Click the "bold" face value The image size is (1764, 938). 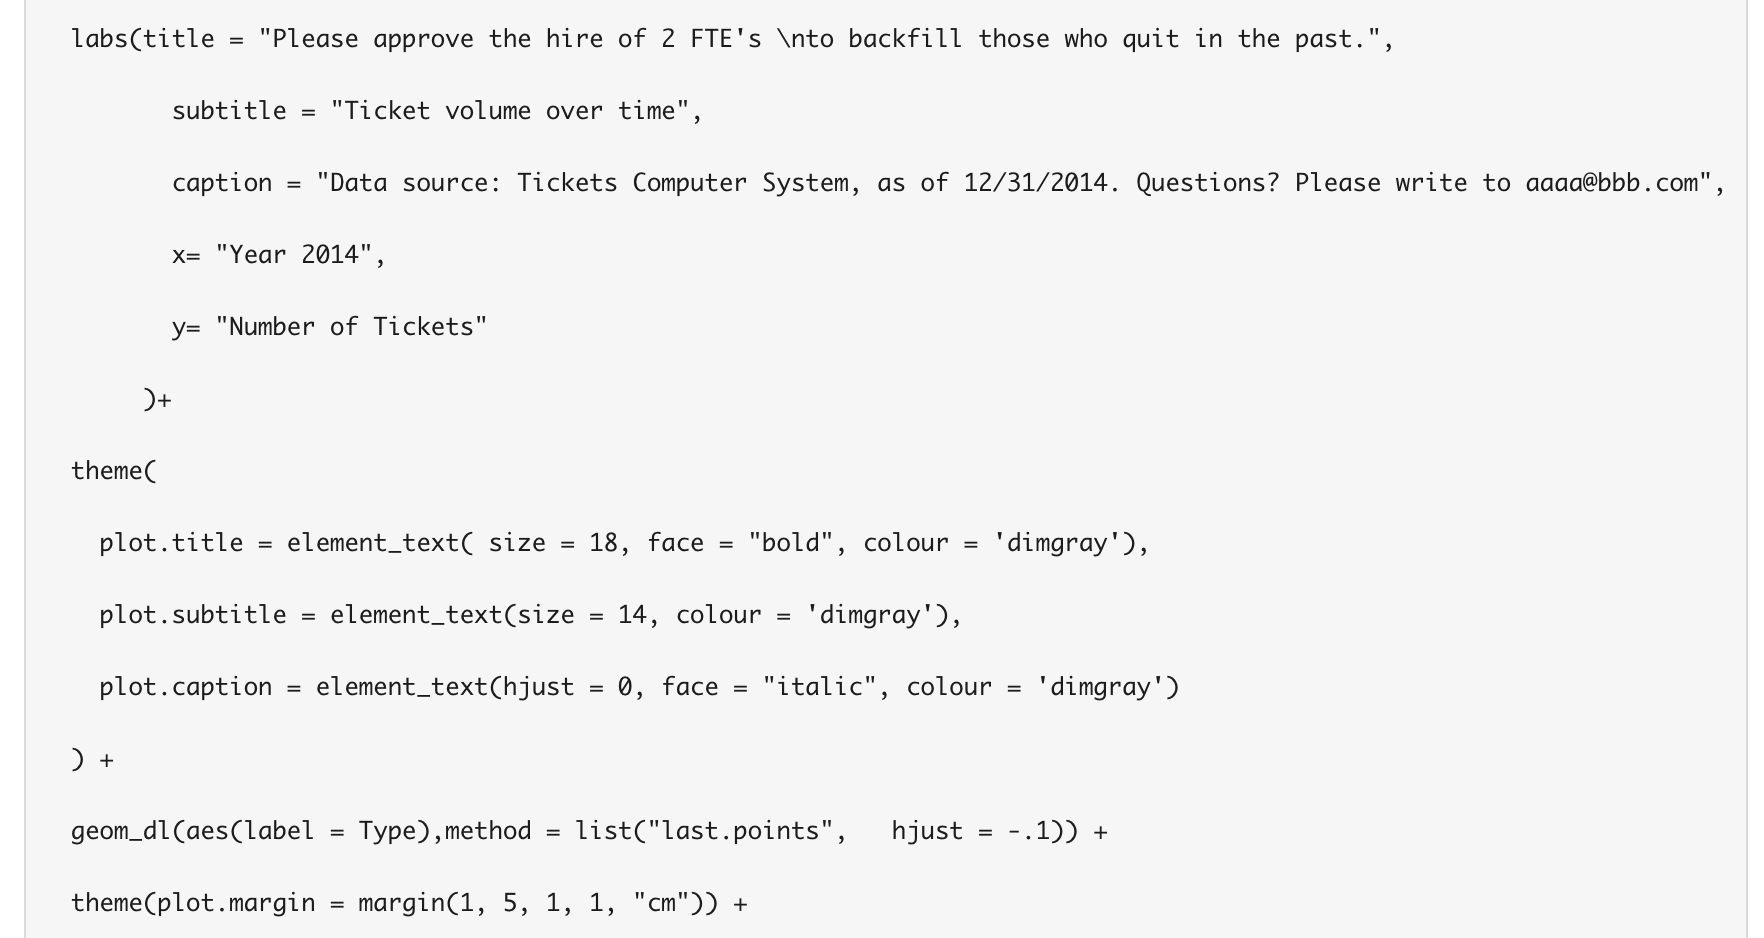click(x=791, y=543)
